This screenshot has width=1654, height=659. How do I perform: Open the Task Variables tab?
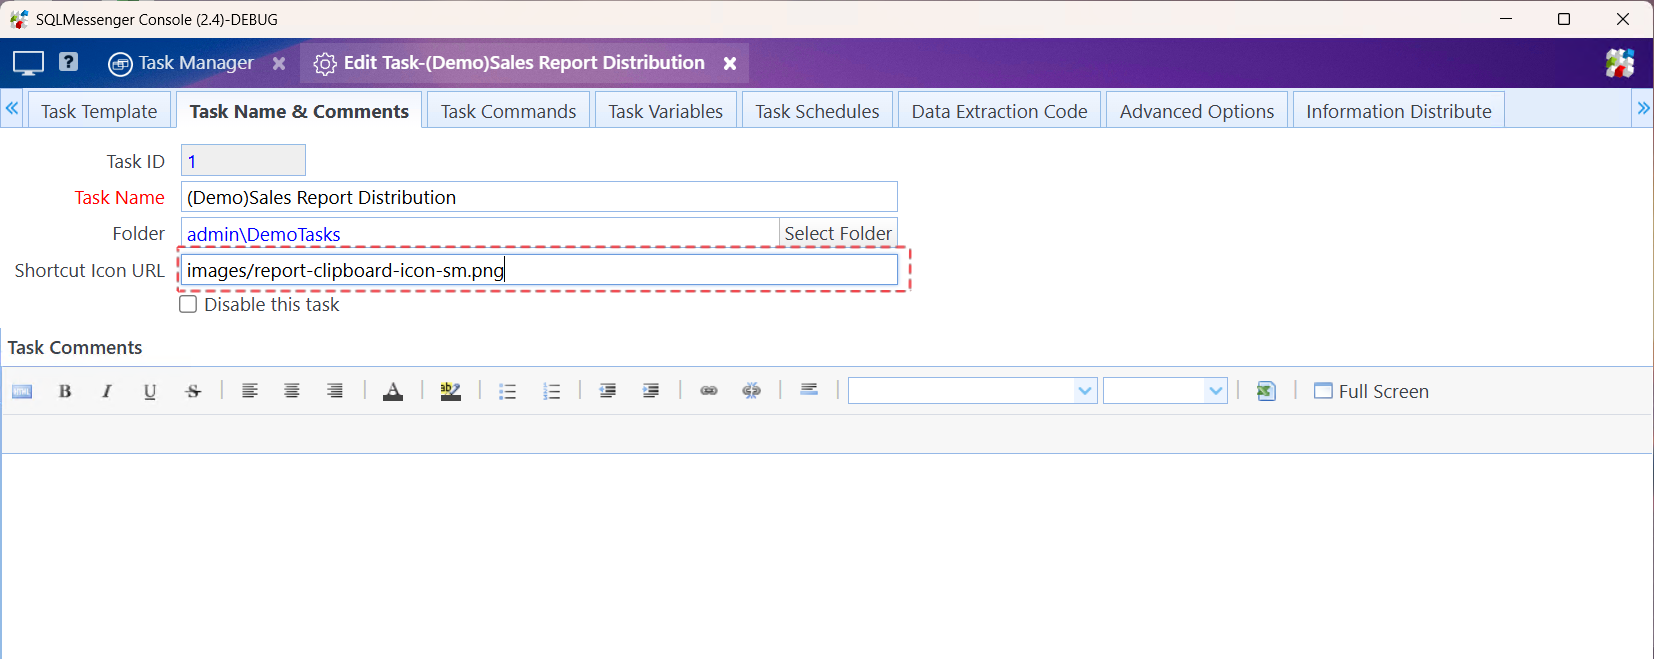tap(665, 111)
